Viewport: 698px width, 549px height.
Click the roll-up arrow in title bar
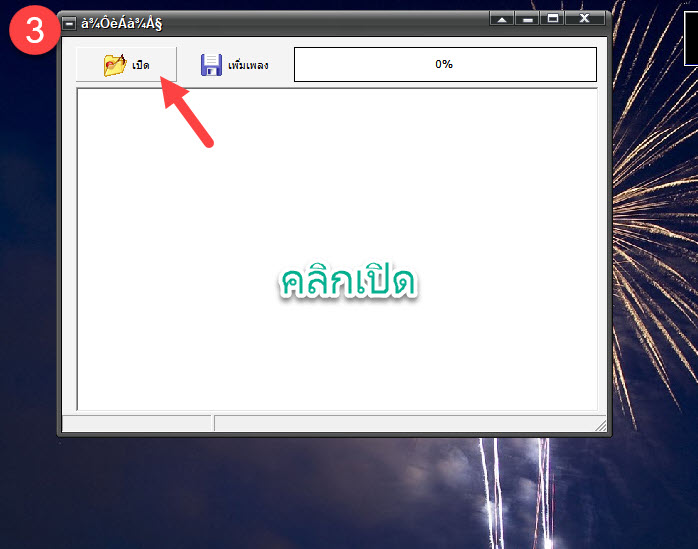point(502,18)
